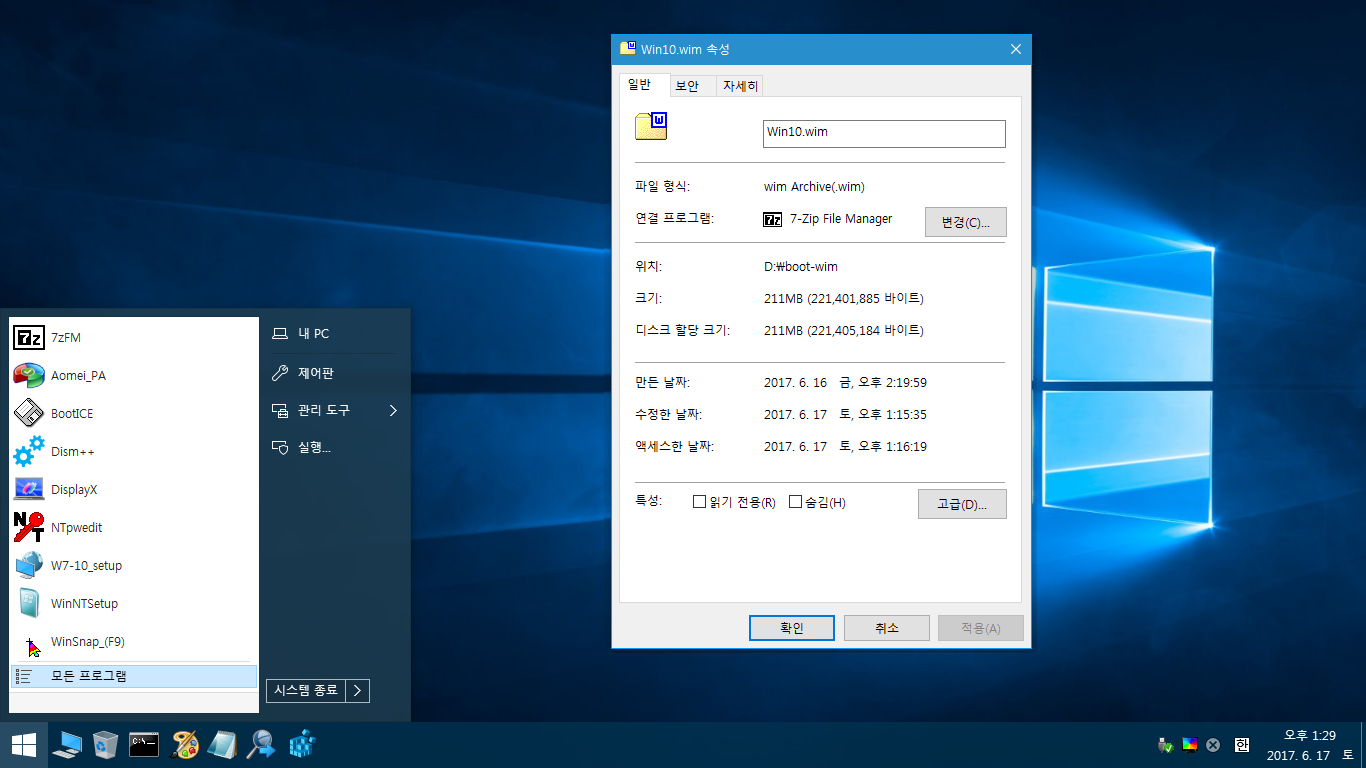This screenshot has height=768, width=1366.
Task: Open the paint palette taskbar icon
Action: (185, 745)
